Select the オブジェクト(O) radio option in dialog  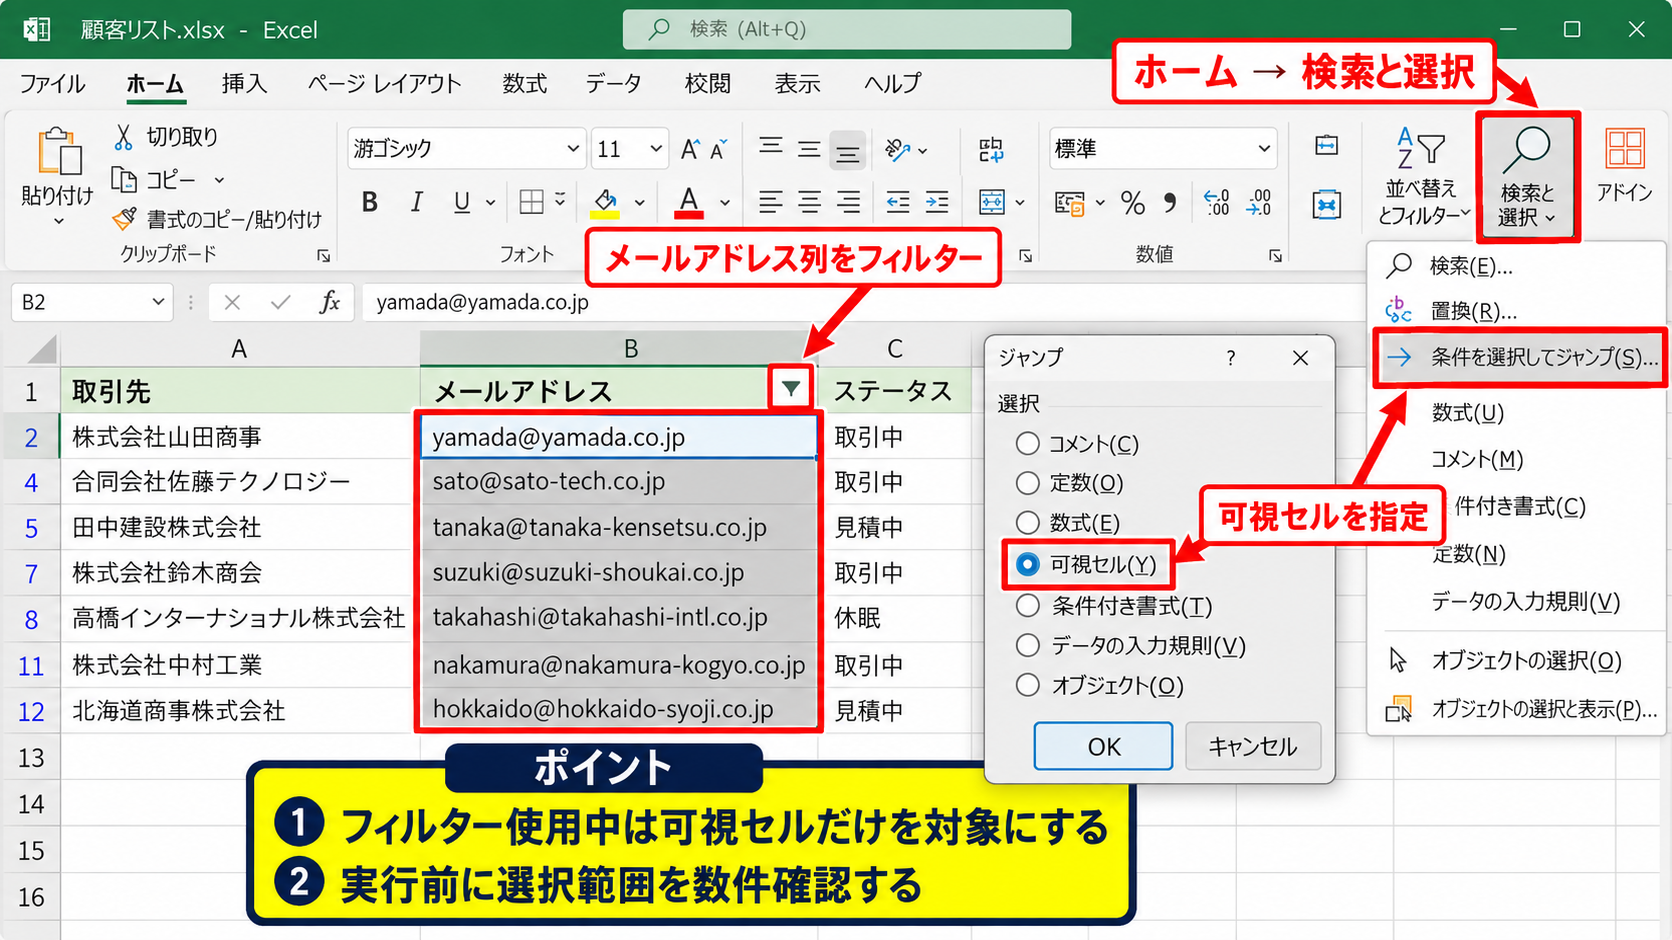(x=1027, y=685)
